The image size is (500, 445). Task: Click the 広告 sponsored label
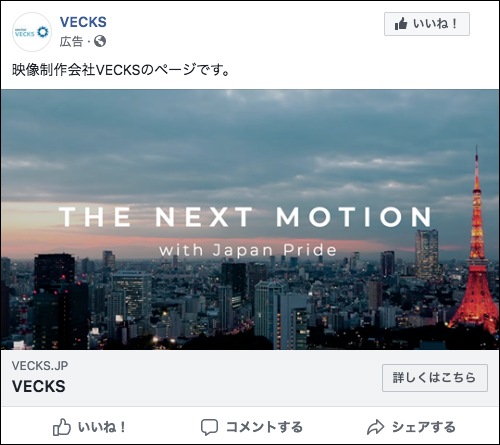[71, 42]
